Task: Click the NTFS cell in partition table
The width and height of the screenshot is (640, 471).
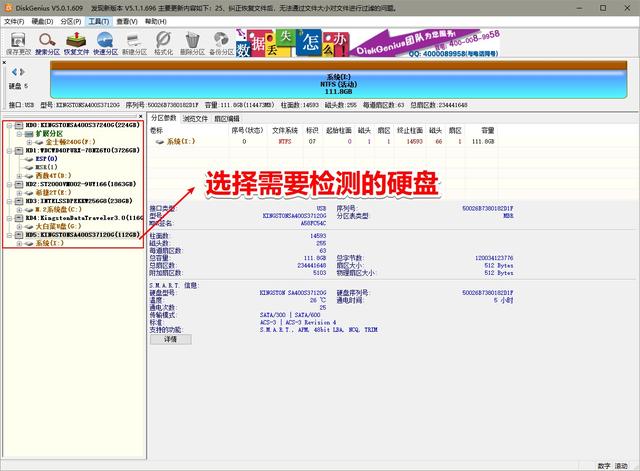Action: 285,142
